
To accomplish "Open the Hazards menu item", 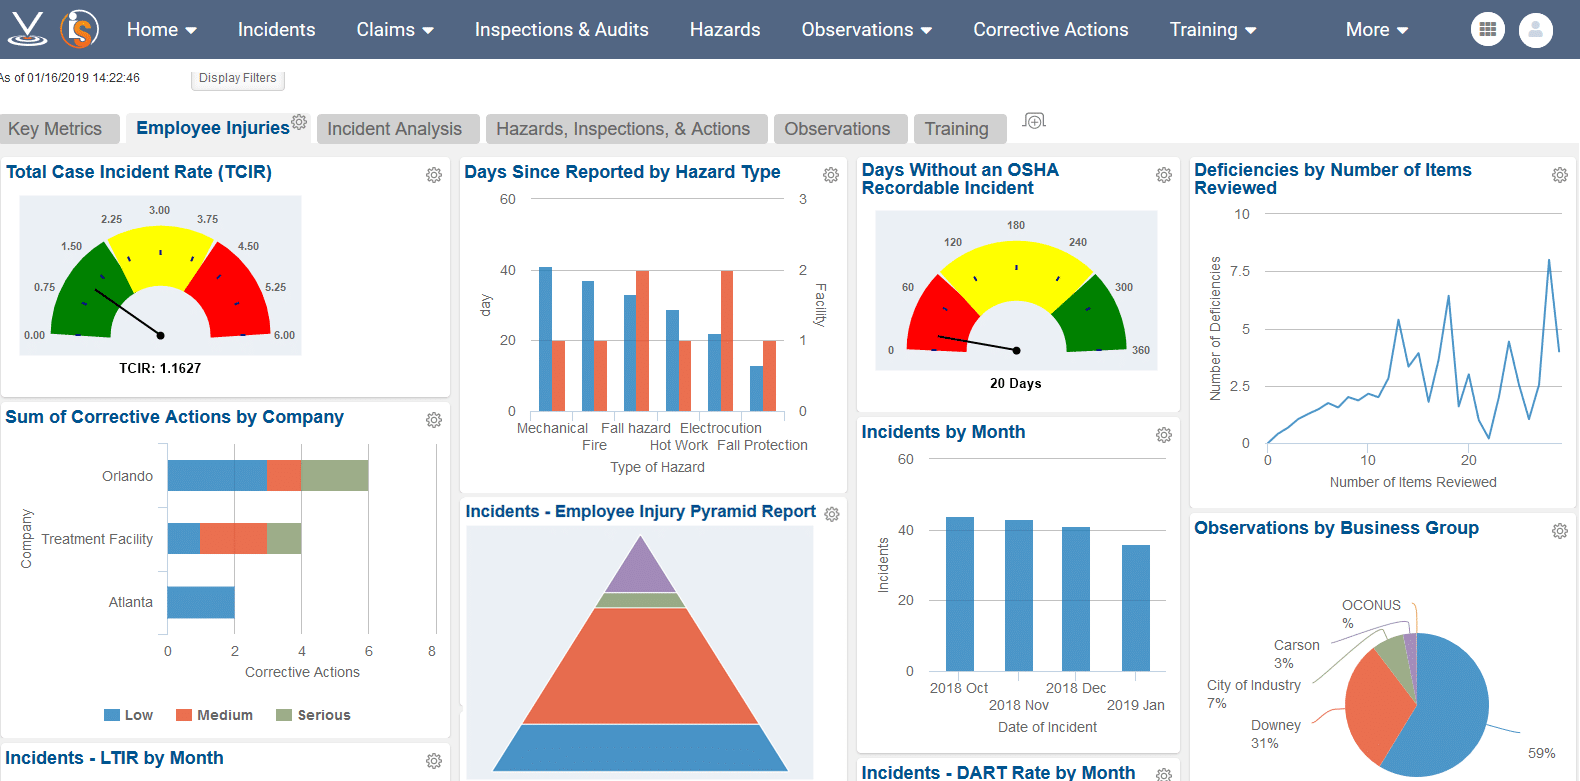I will (x=725, y=30).
